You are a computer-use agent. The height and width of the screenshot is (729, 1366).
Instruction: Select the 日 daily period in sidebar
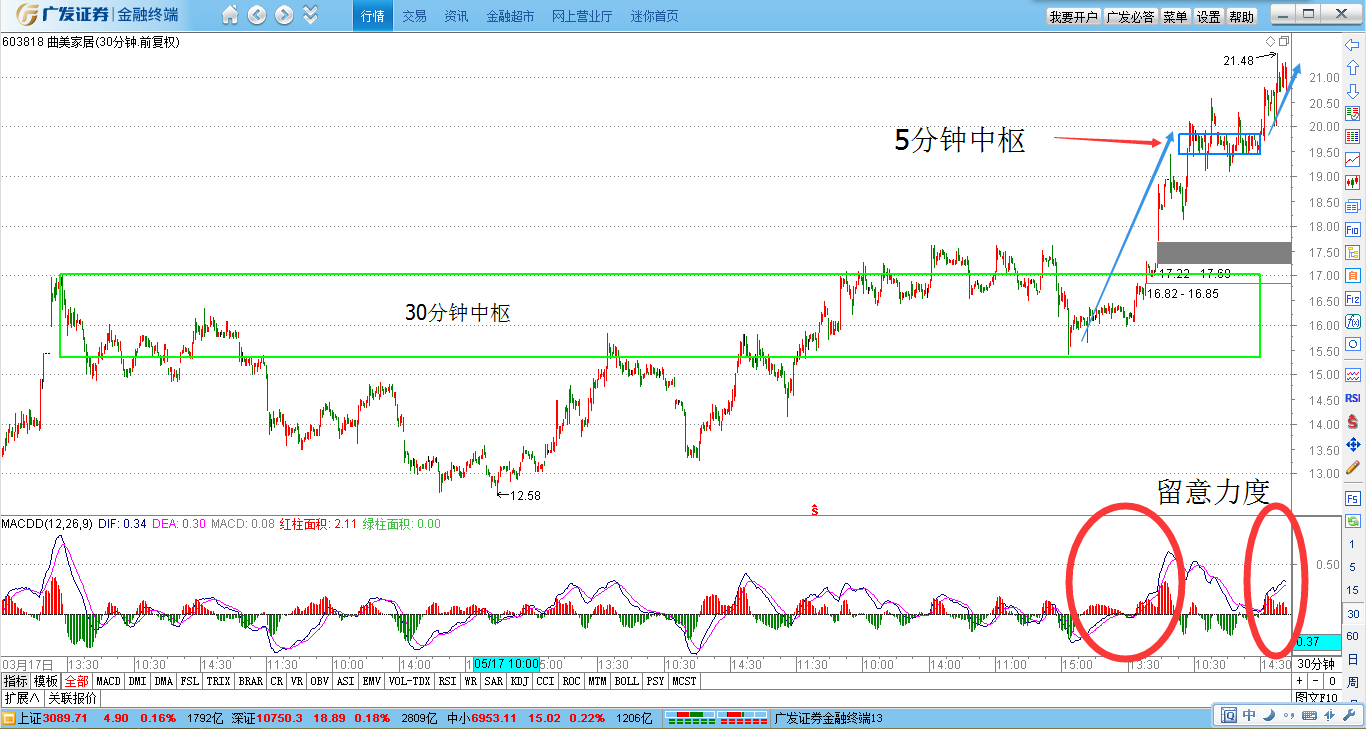(x=1353, y=659)
